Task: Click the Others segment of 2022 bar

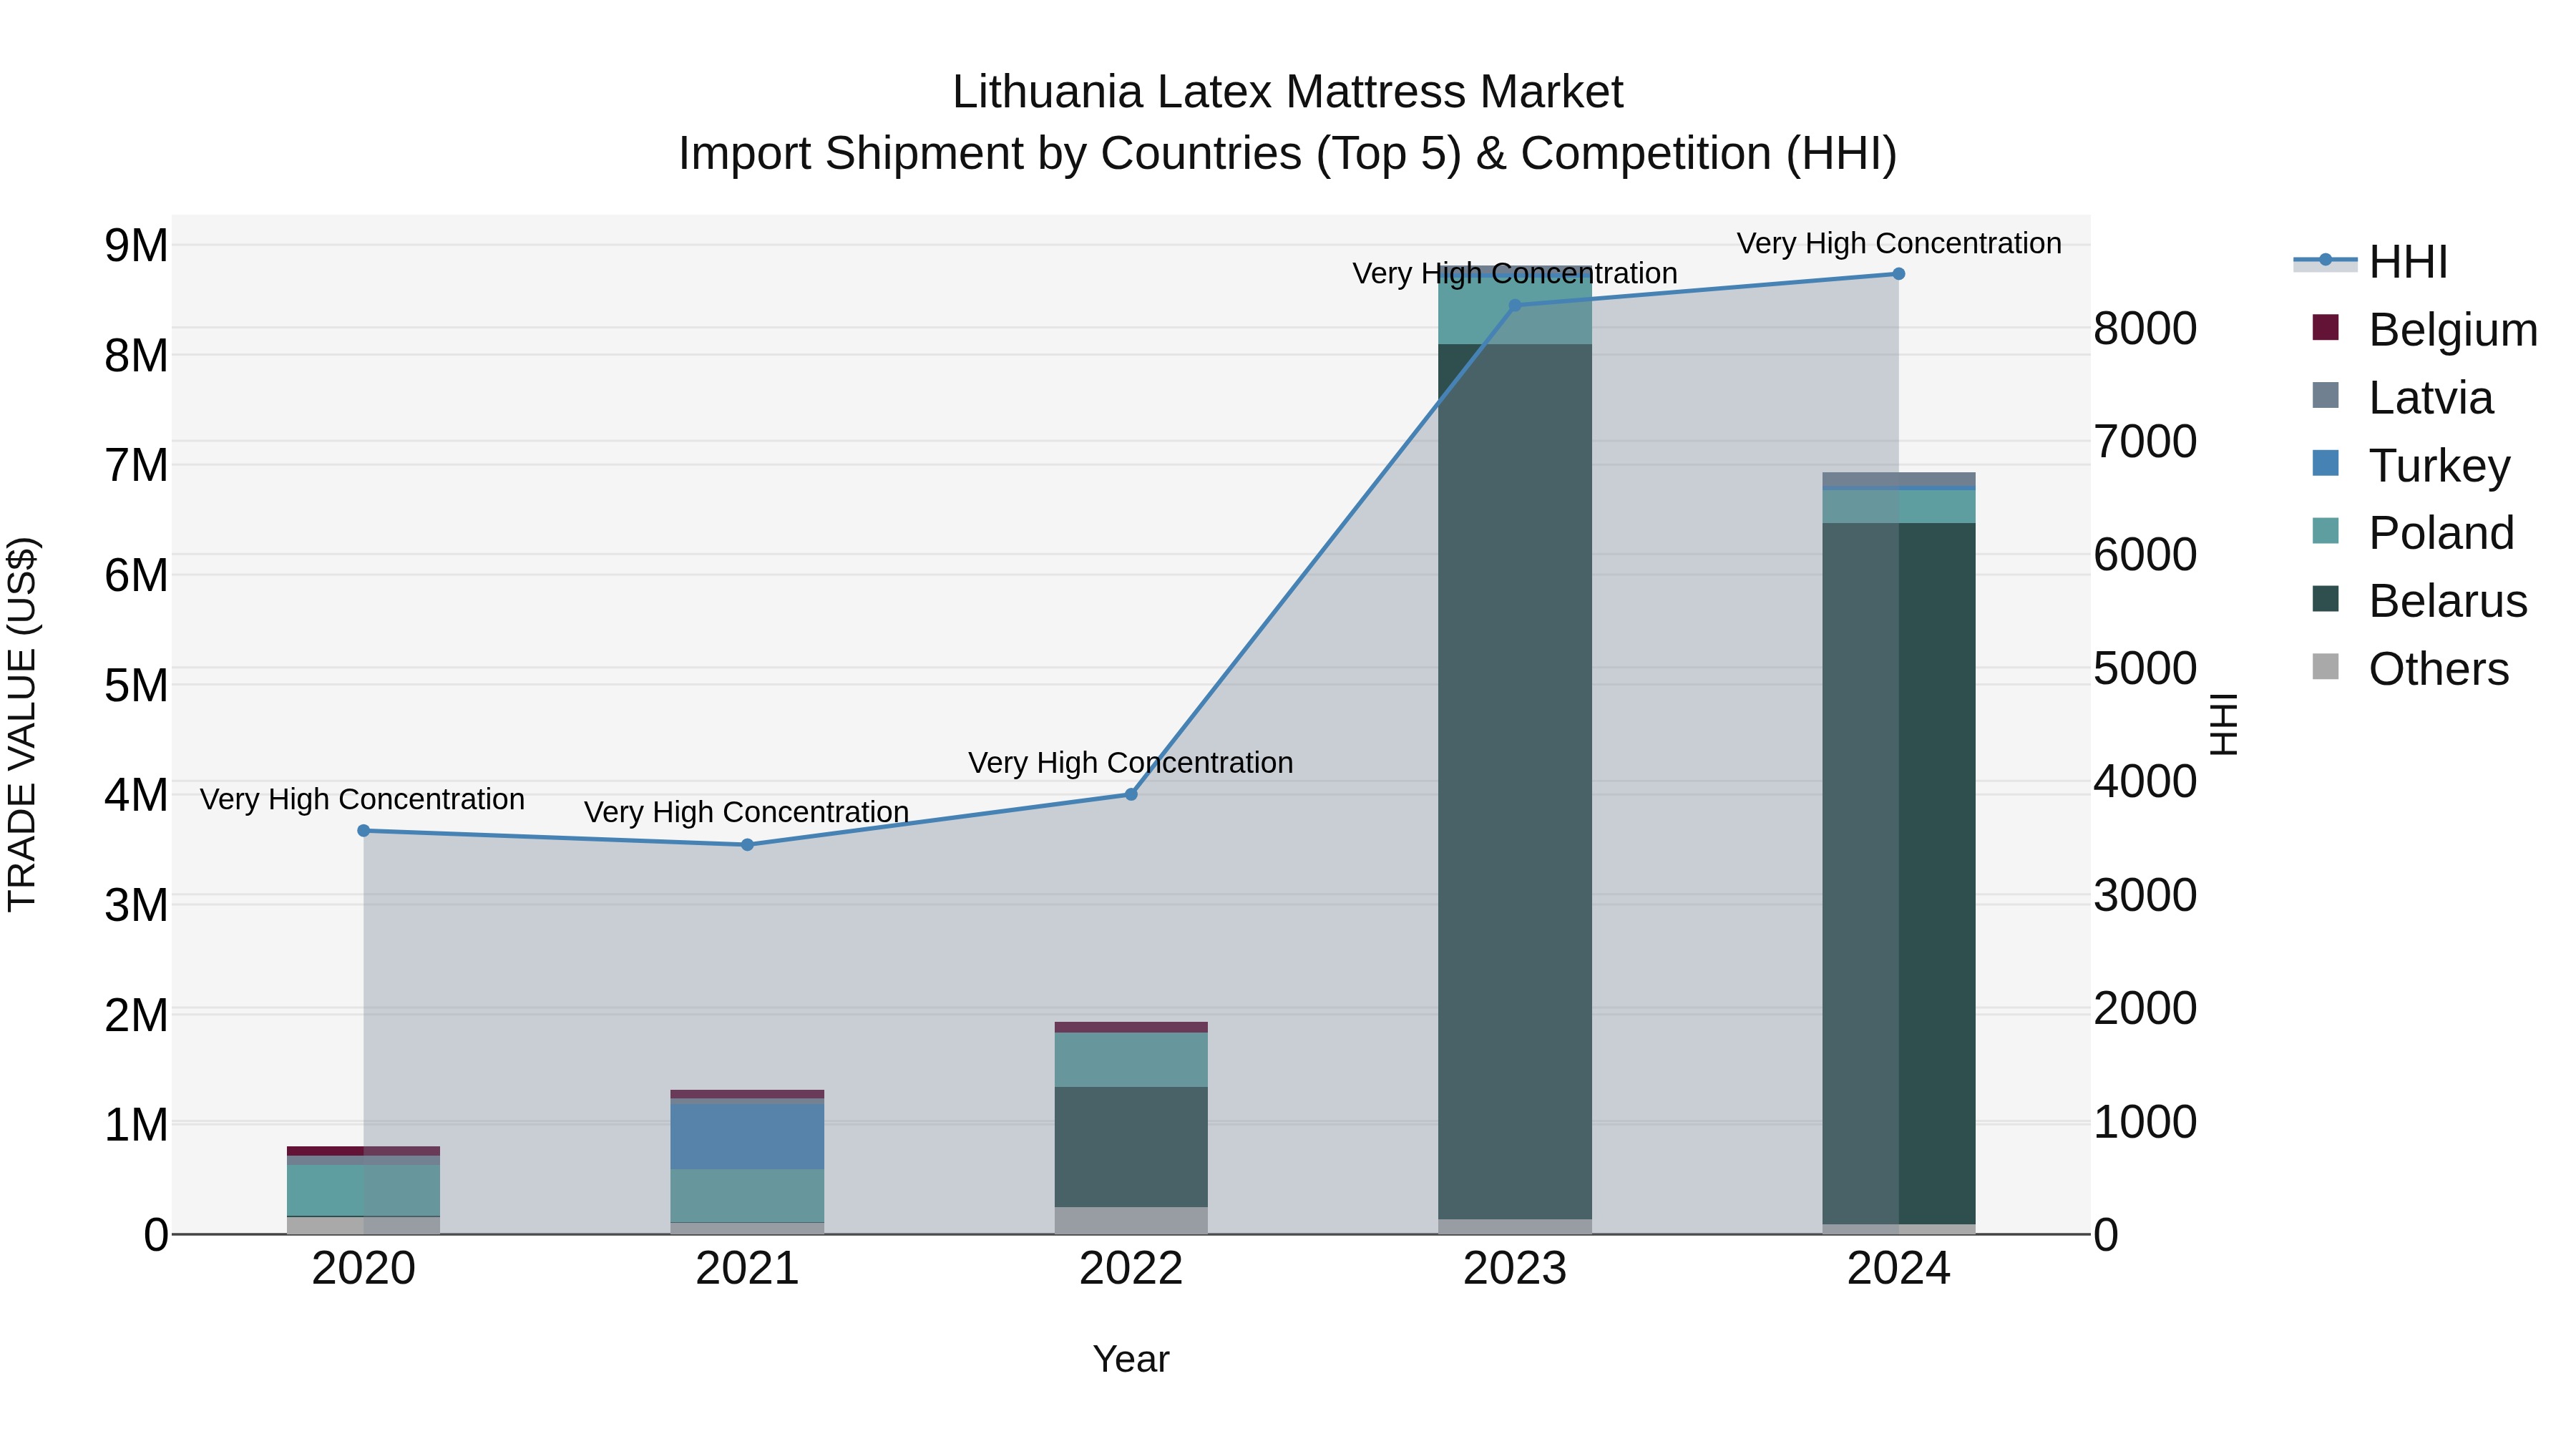Action: pos(1131,1221)
